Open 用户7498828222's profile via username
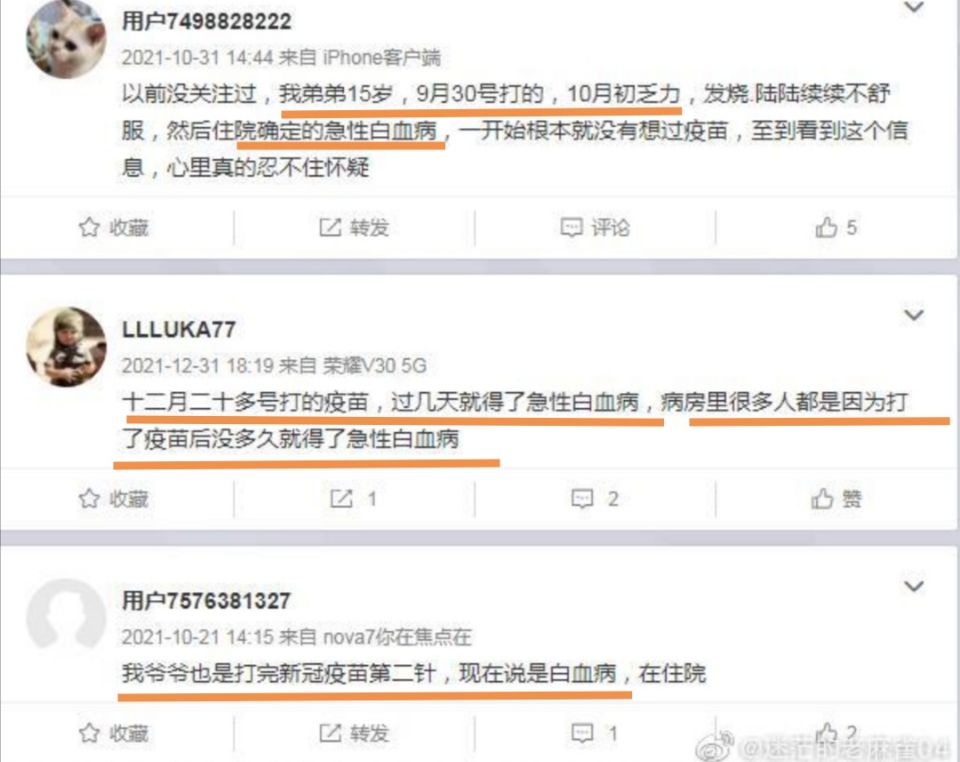The height and width of the screenshot is (762, 960). click(206, 21)
